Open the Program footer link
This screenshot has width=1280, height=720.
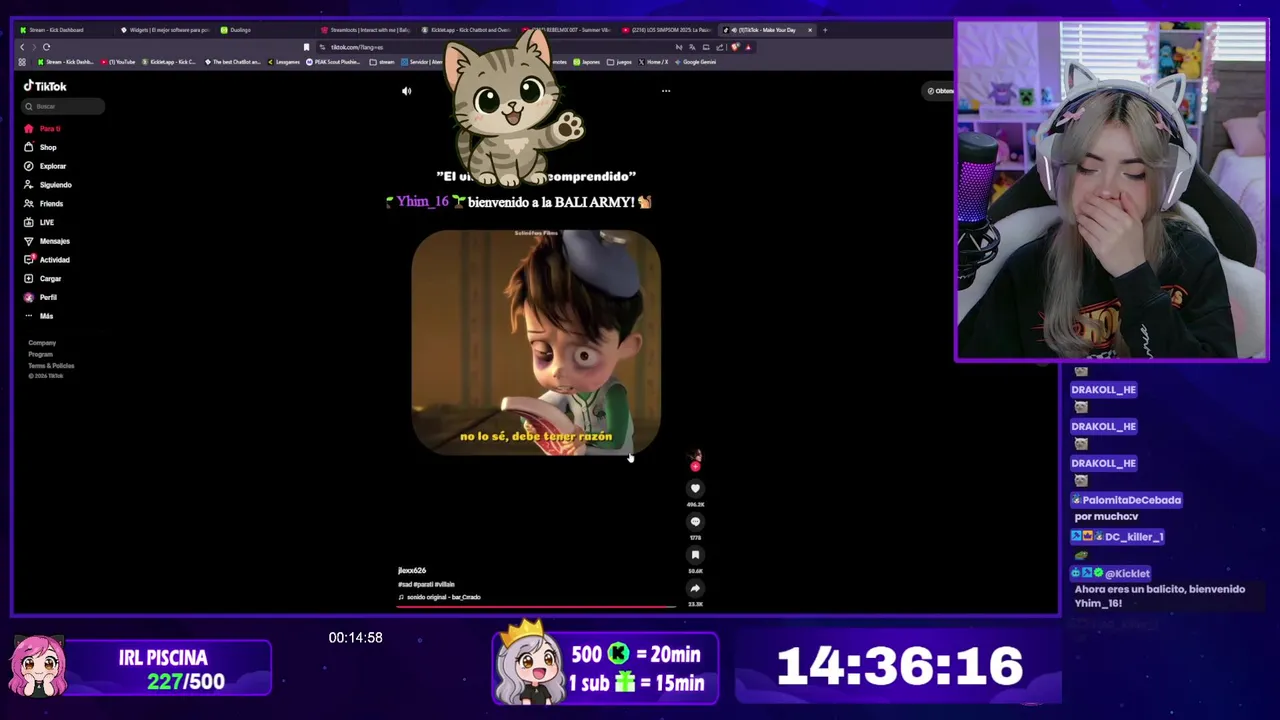[x=40, y=354]
